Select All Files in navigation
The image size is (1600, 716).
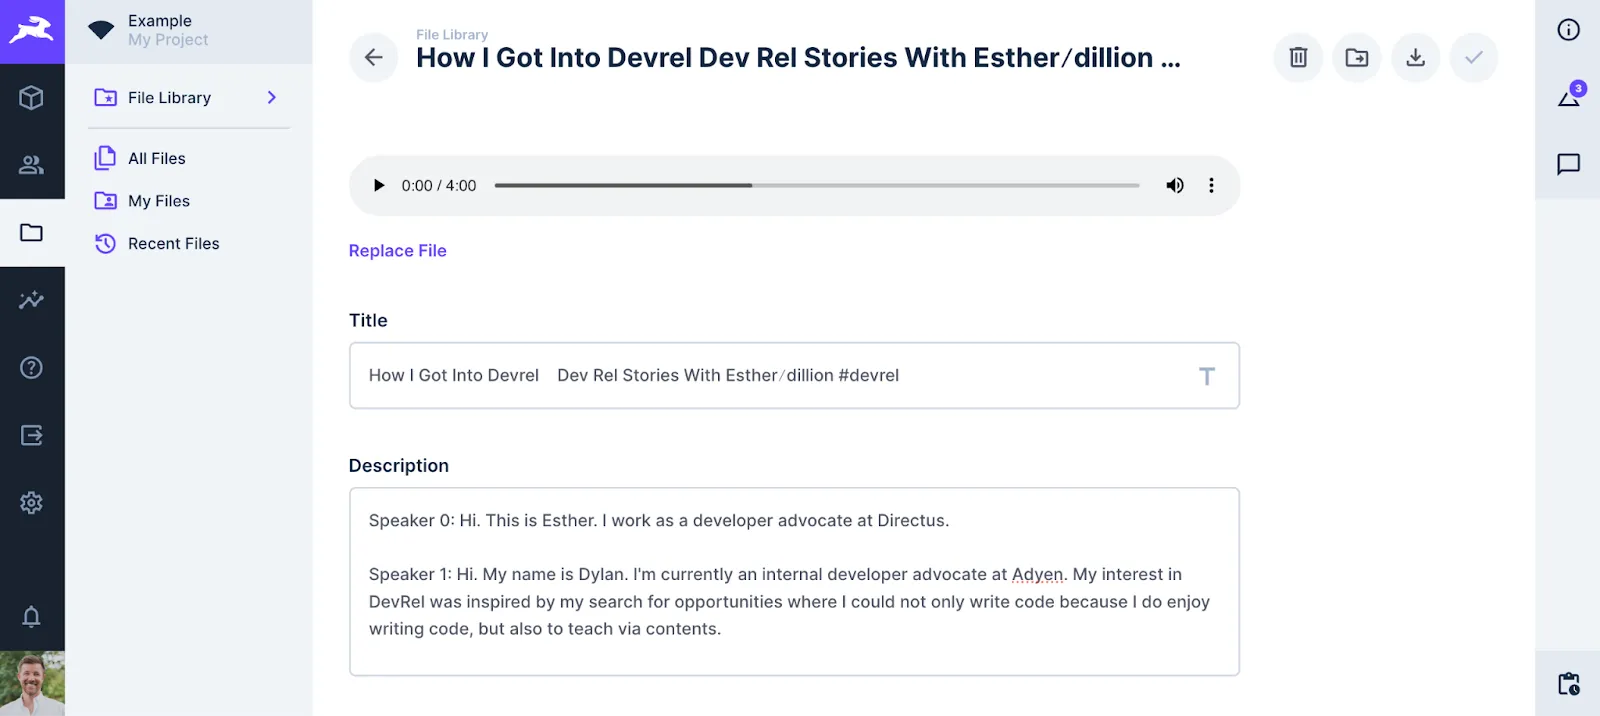pyautogui.click(x=157, y=158)
